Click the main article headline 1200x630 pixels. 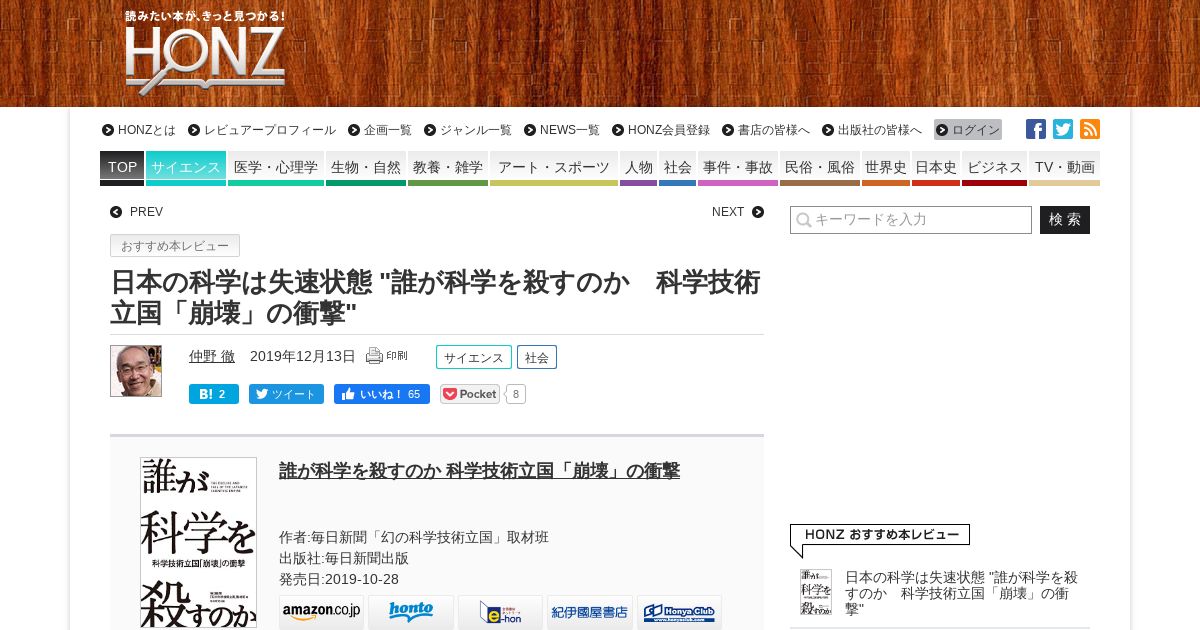[x=436, y=298]
